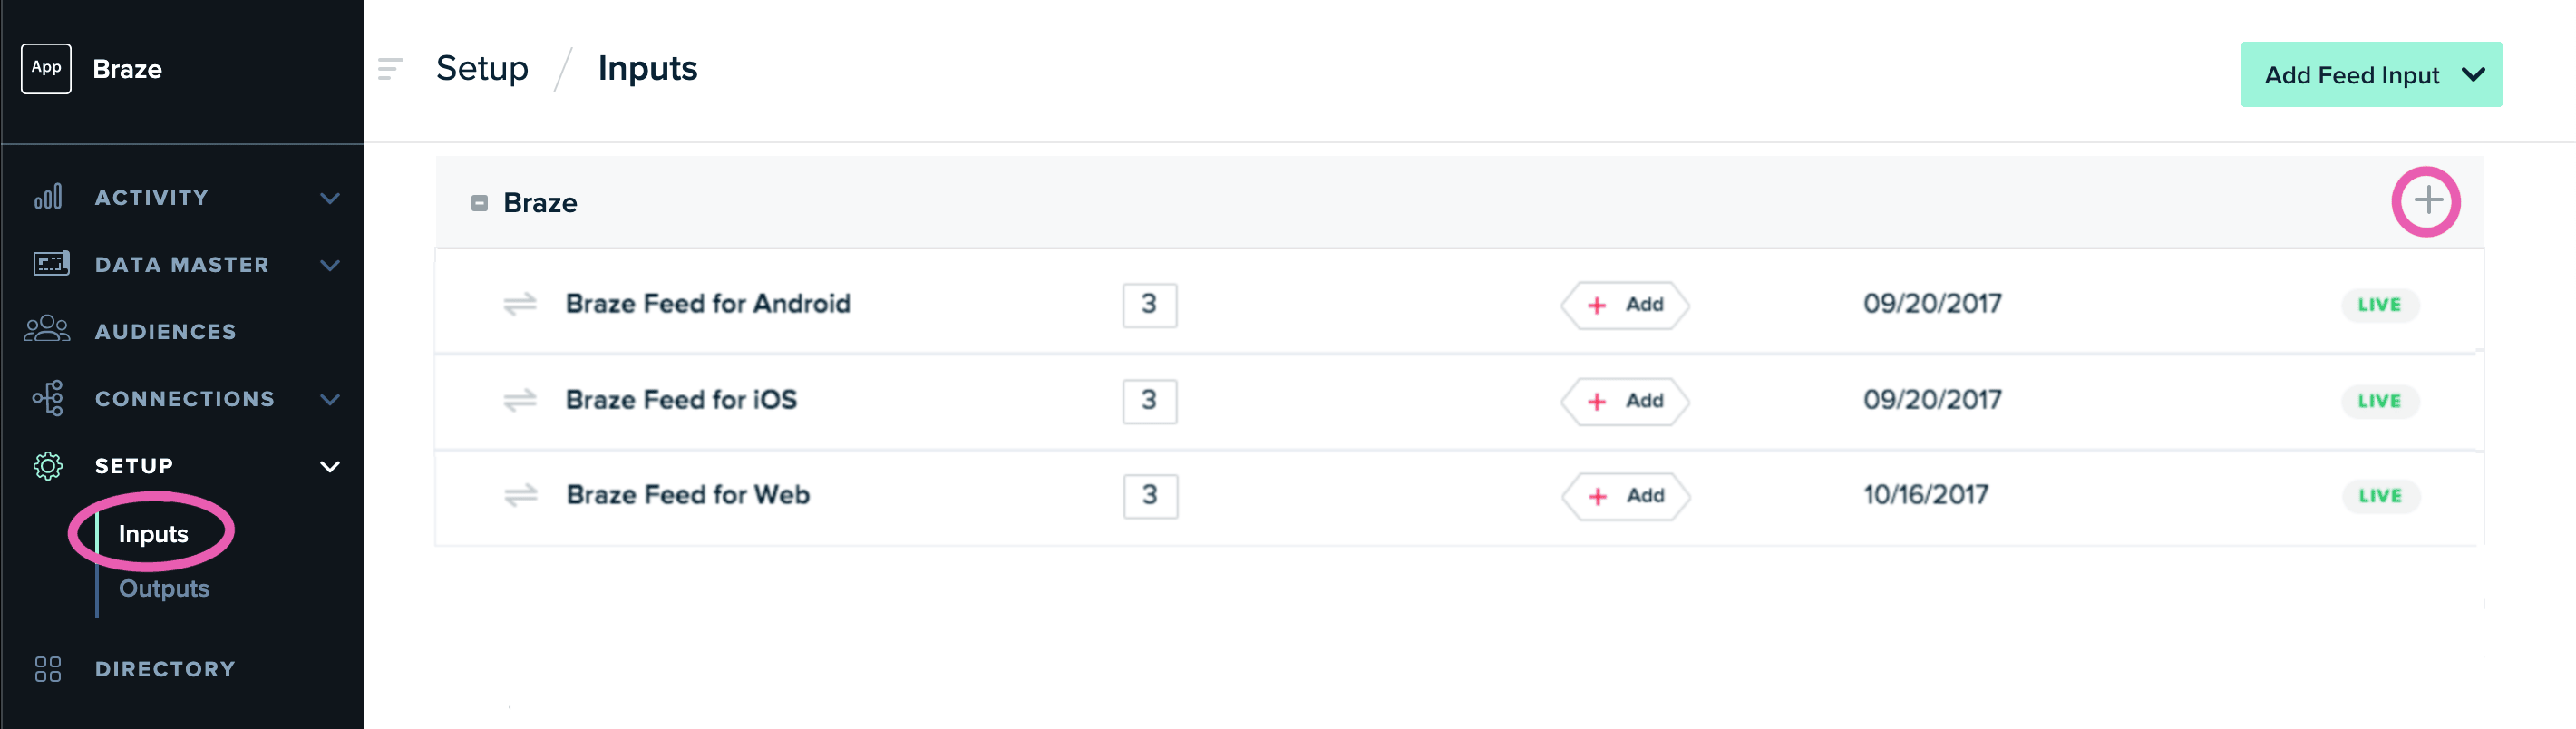This screenshot has height=729, width=2576.
Task: Click the Setup gear icon
Action: pyautogui.click(x=48, y=466)
